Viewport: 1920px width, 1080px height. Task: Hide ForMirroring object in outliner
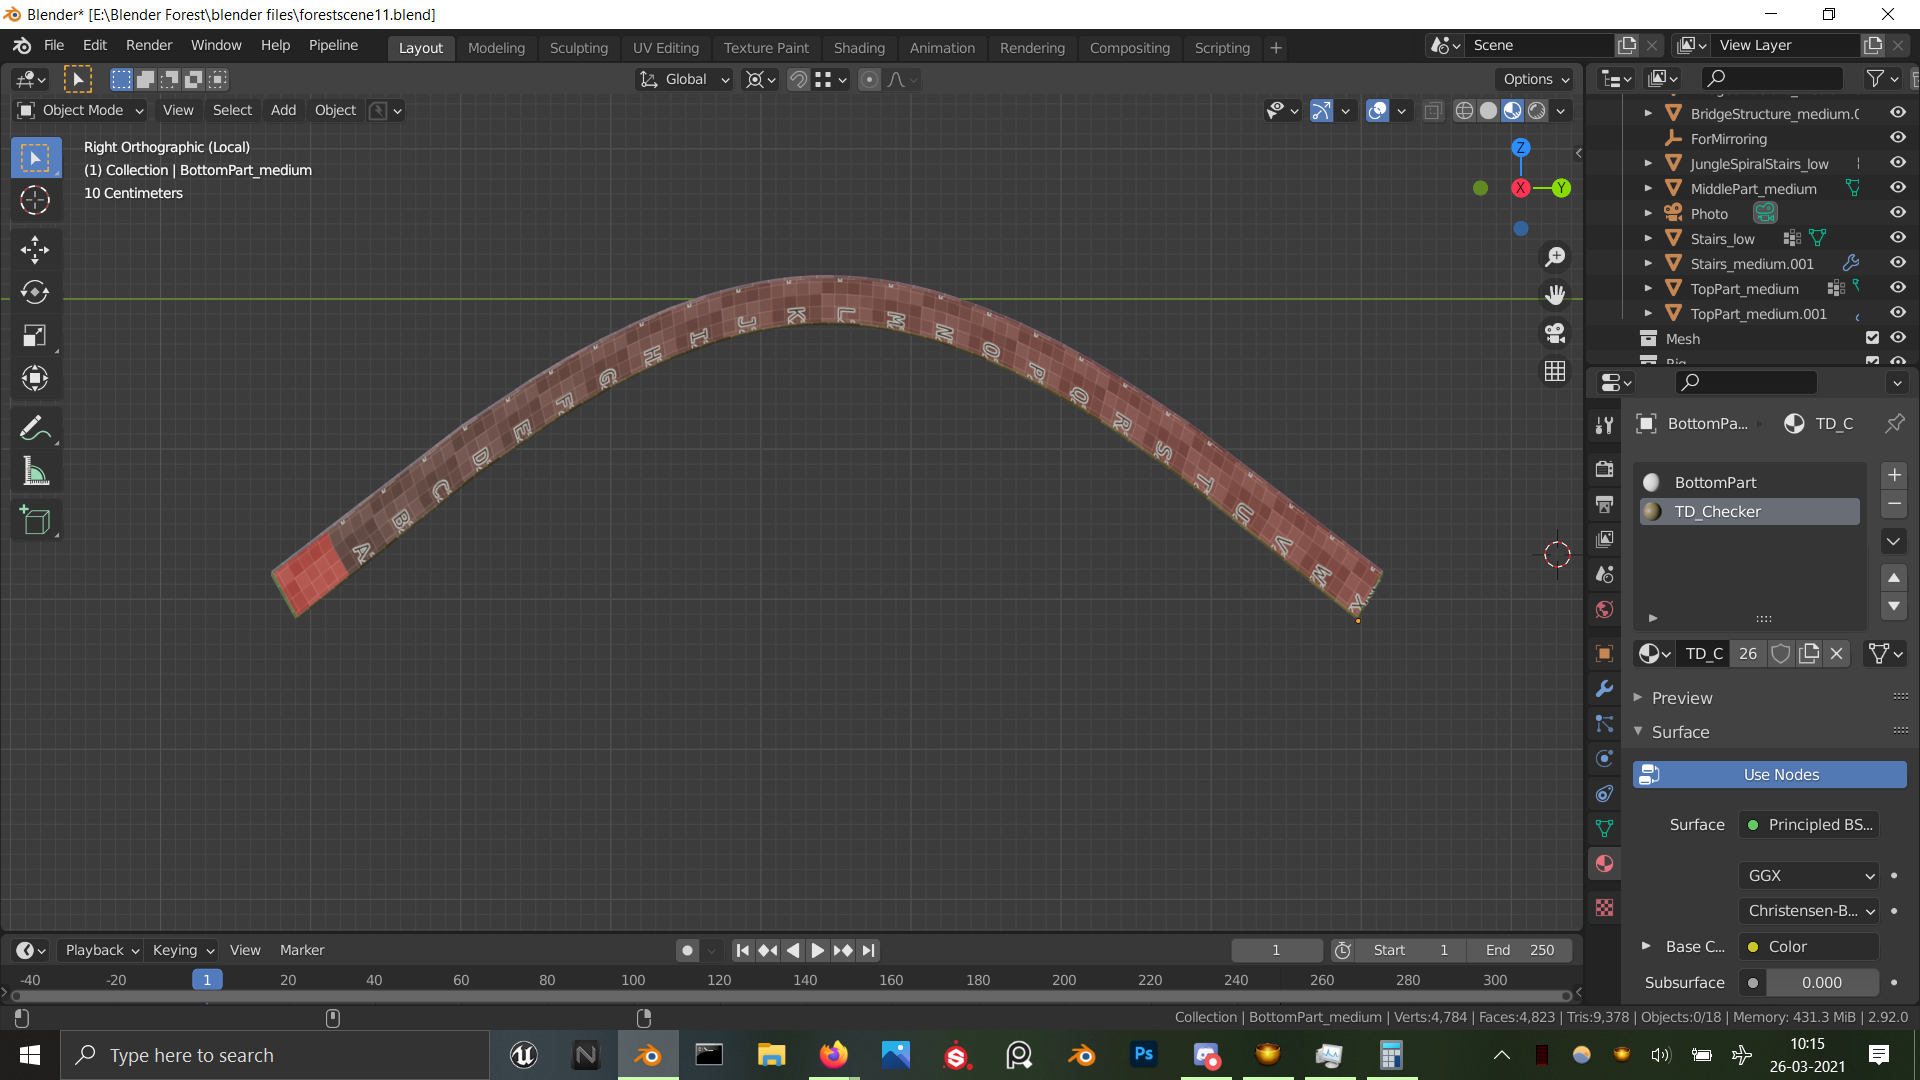pos(1897,138)
